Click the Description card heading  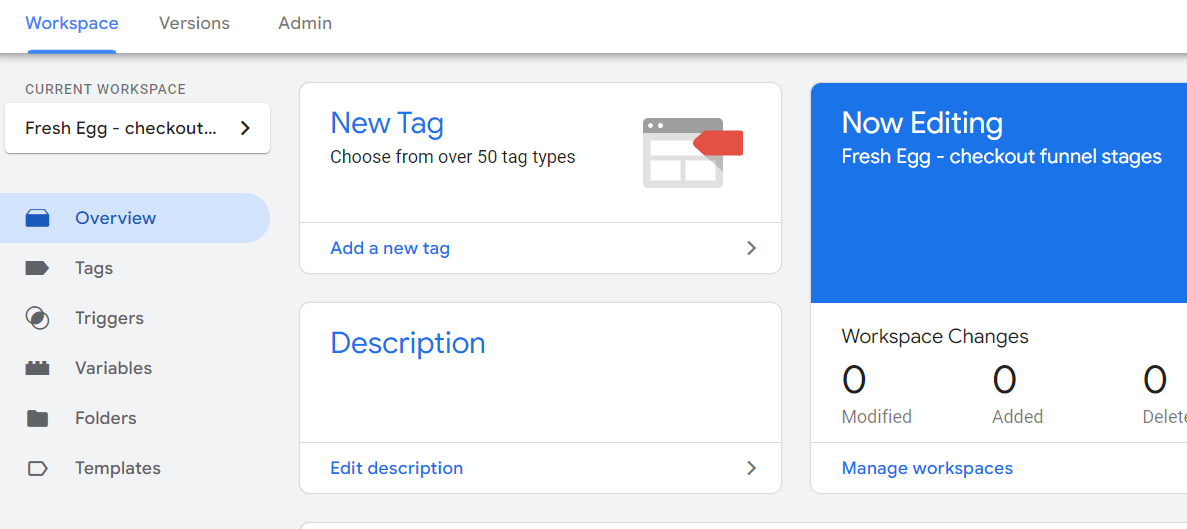click(x=408, y=343)
